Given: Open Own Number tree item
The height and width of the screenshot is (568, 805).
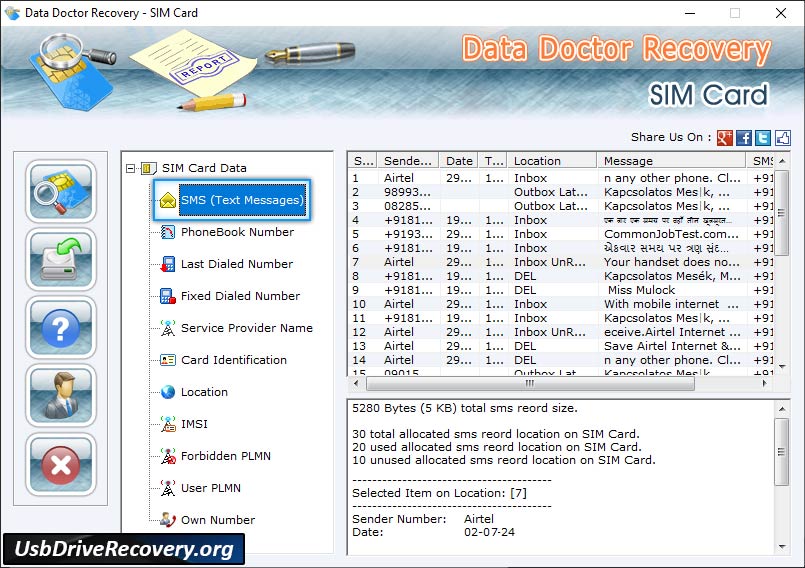Looking at the screenshot, I should pos(218,520).
